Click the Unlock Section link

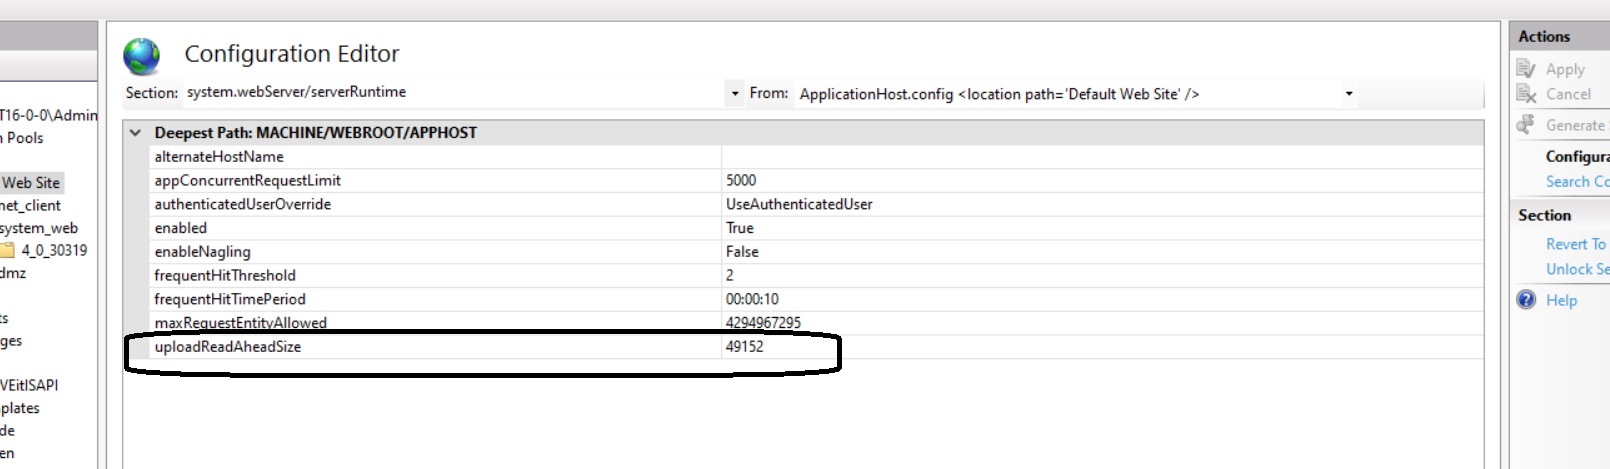point(1577,269)
